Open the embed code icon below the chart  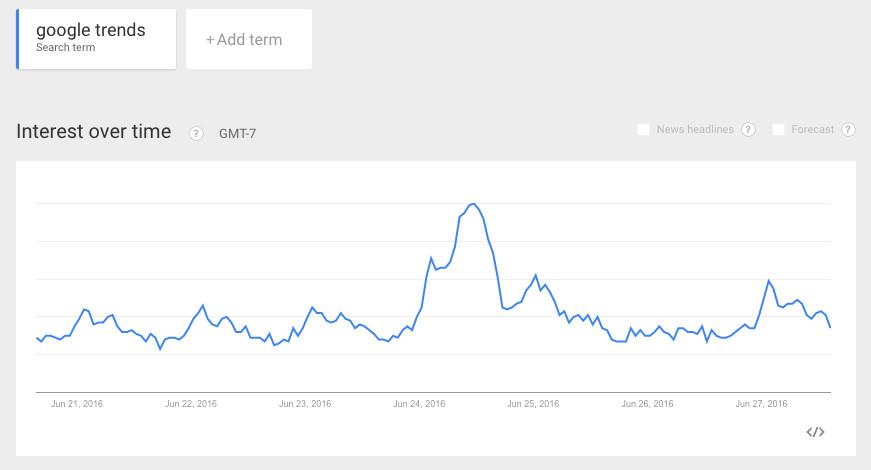click(x=815, y=432)
